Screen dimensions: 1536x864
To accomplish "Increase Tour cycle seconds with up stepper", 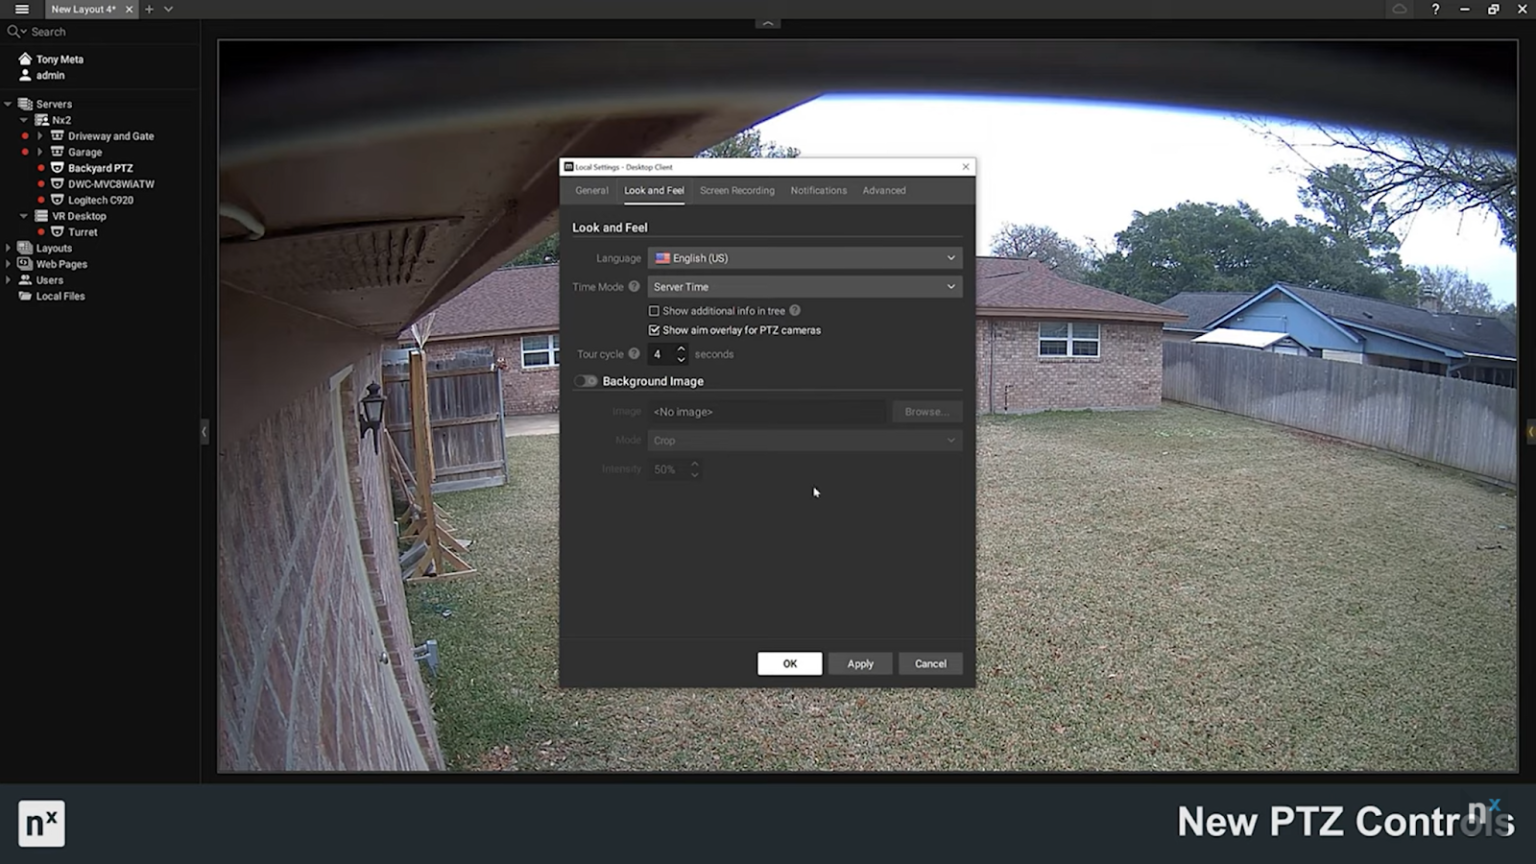I will [680, 349].
